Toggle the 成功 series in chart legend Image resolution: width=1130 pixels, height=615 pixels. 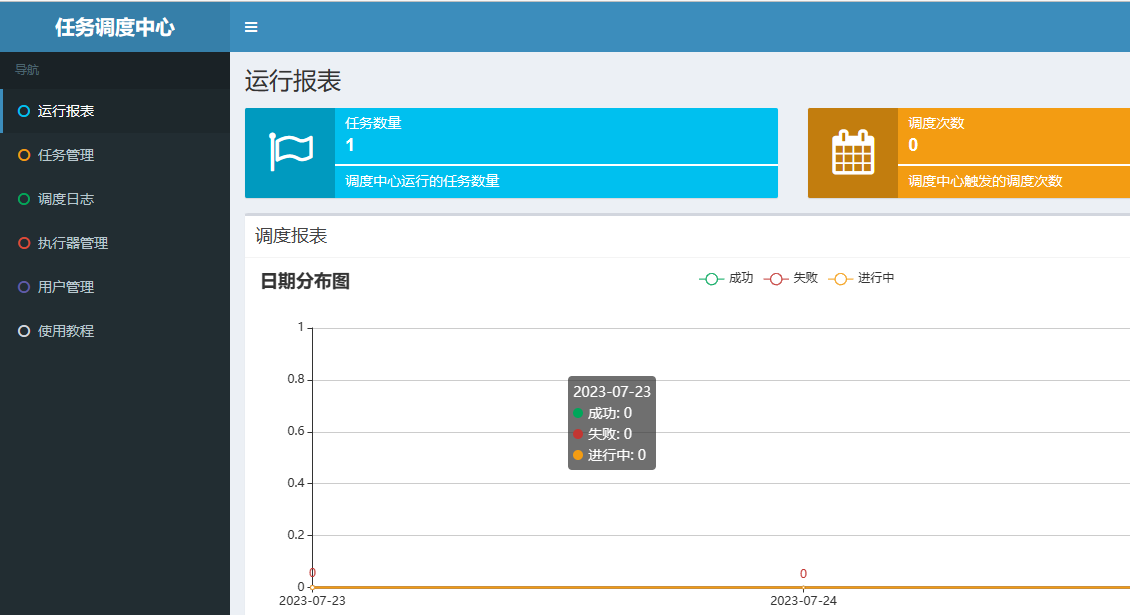click(x=726, y=278)
